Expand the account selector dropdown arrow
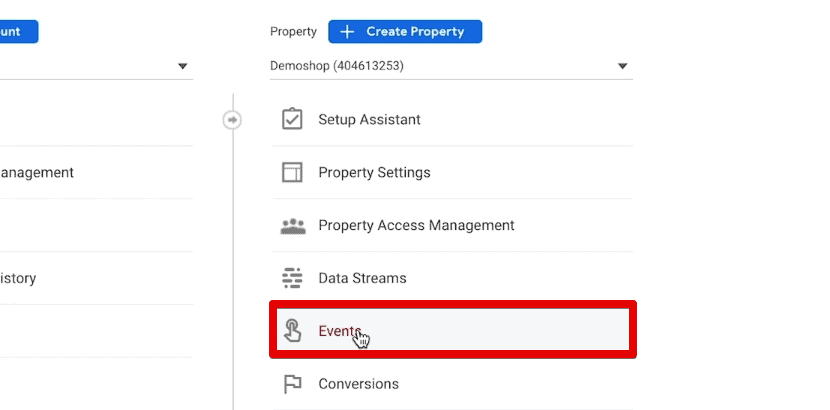830x410 pixels. pyautogui.click(x=182, y=67)
